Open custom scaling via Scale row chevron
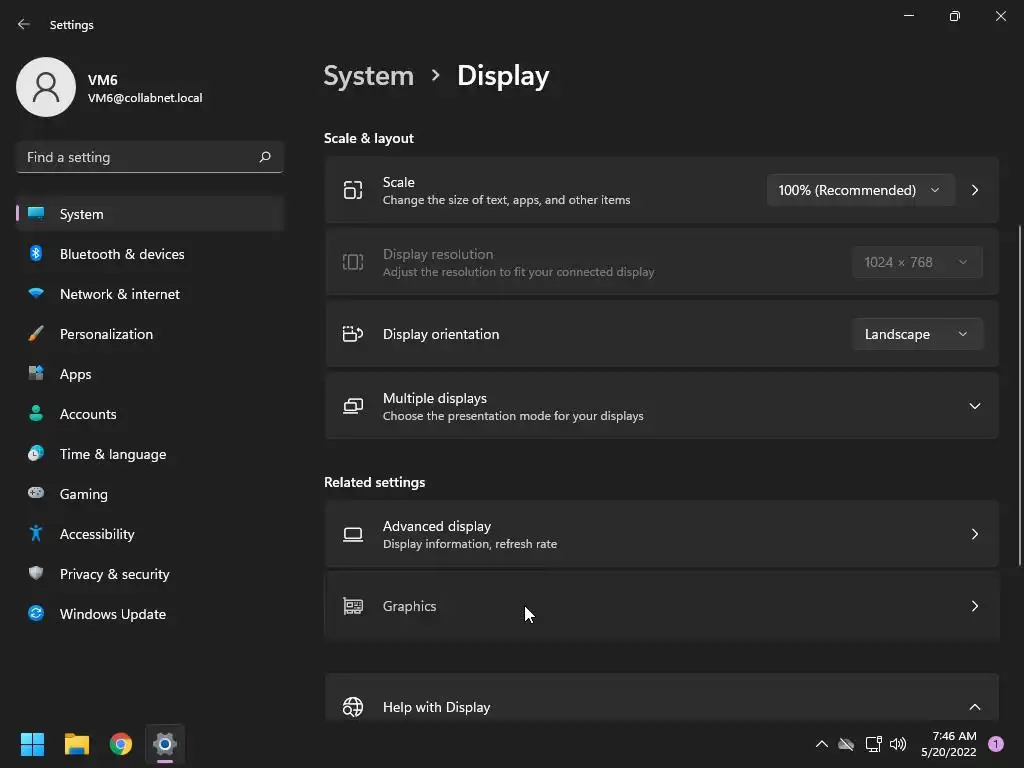This screenshot has height=768, width=1024. pyautogui.click(x=974, y=190)
